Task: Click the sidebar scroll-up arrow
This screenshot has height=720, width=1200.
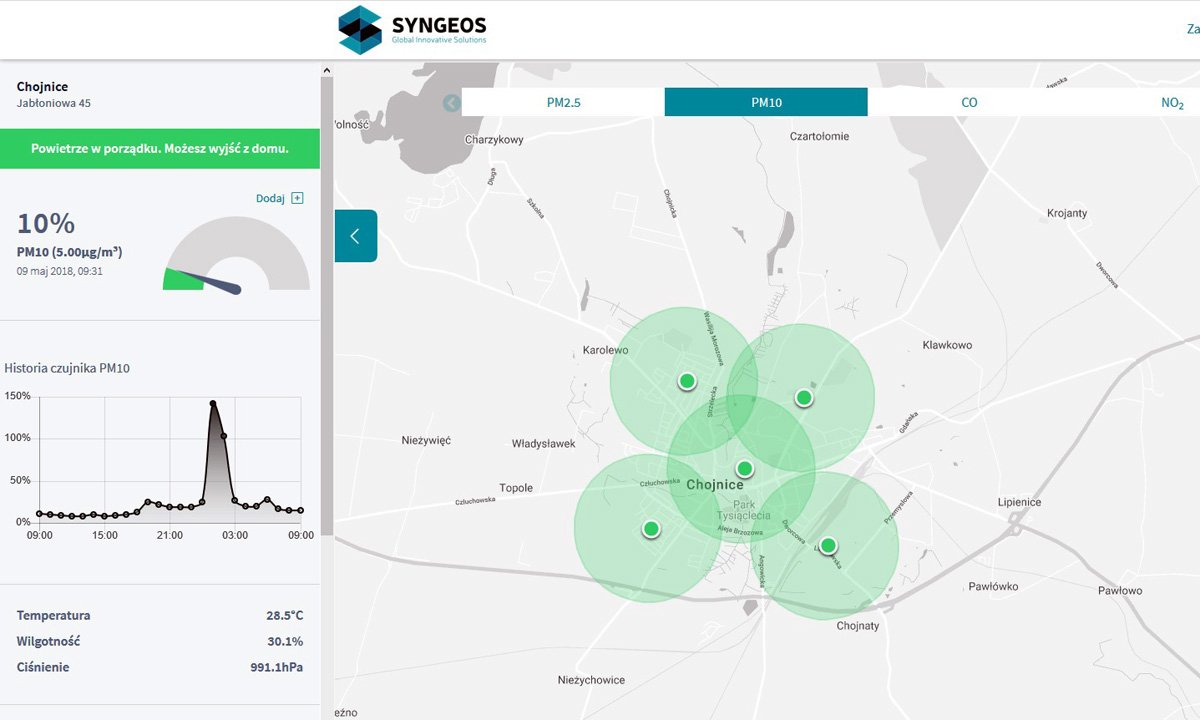Action: [x=326, y=69]
